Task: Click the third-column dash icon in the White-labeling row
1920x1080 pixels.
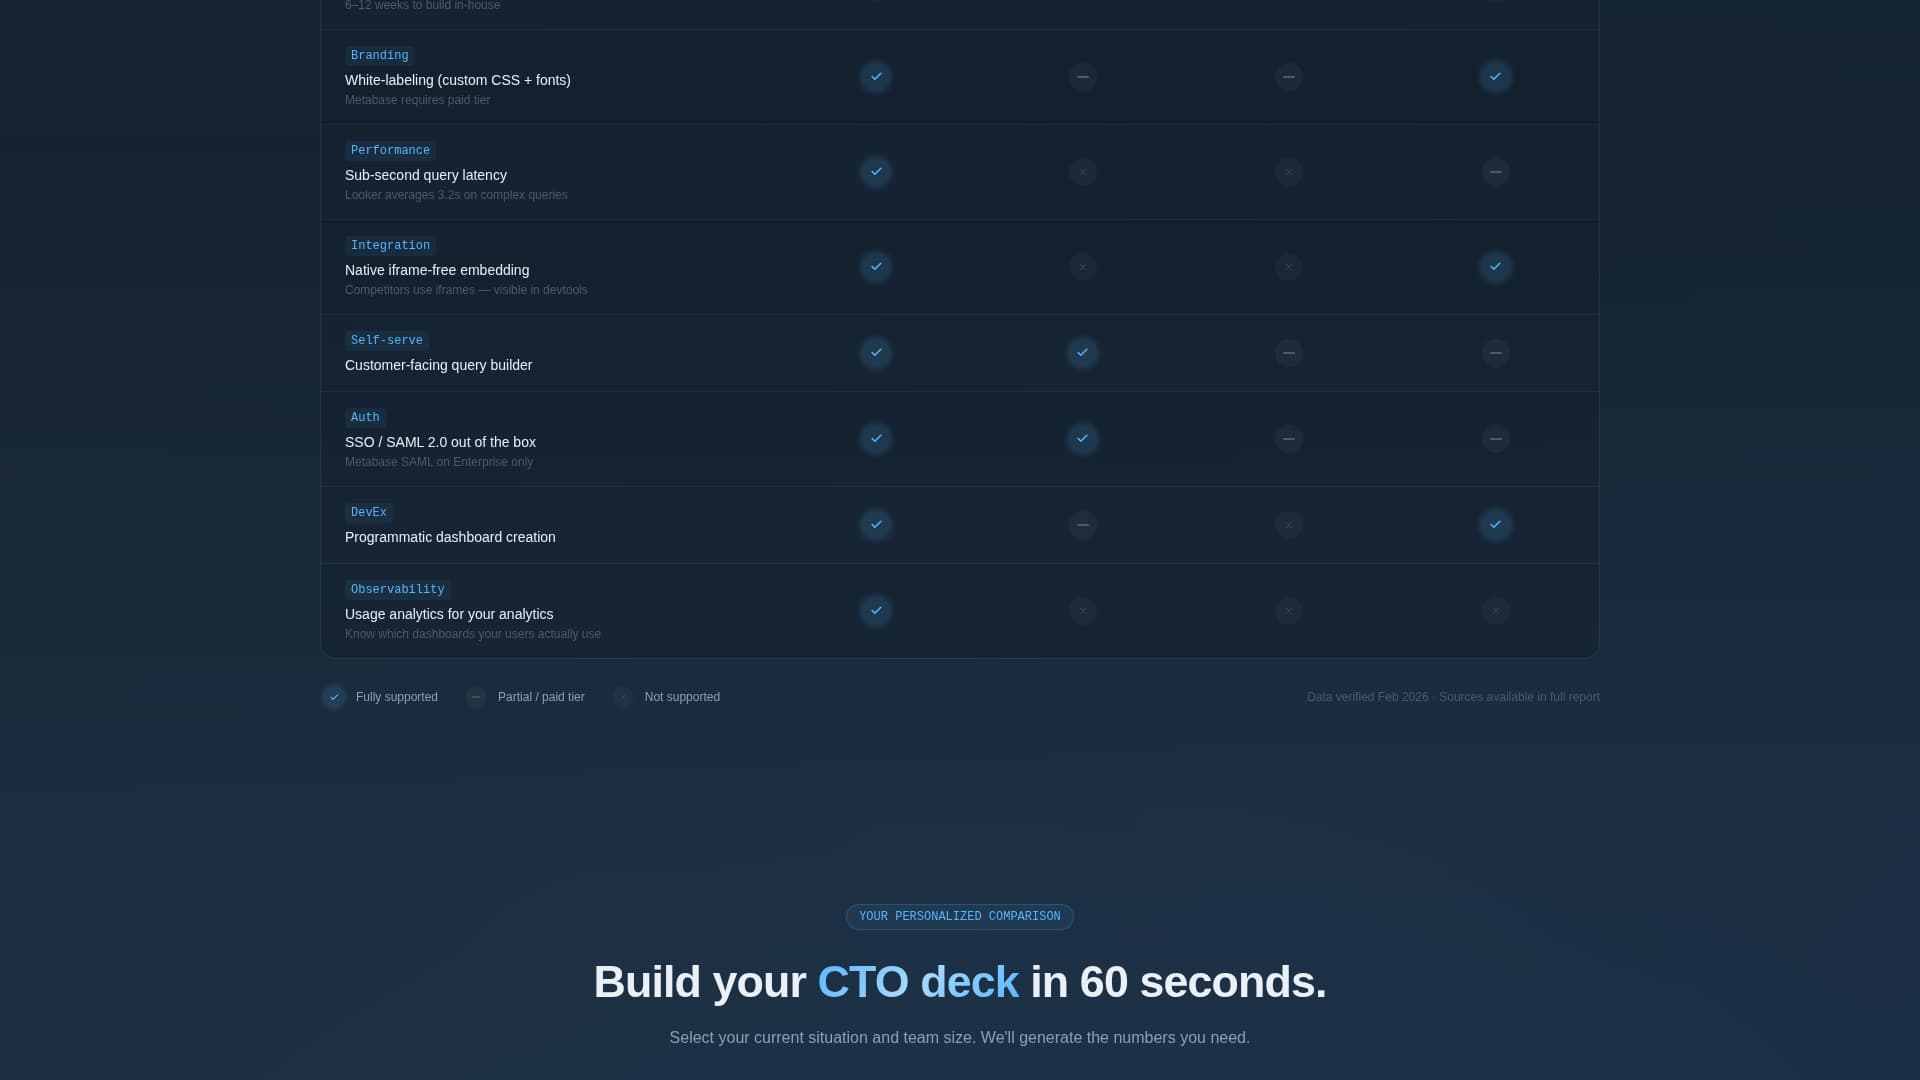Action: click(x=1288, y=77)
